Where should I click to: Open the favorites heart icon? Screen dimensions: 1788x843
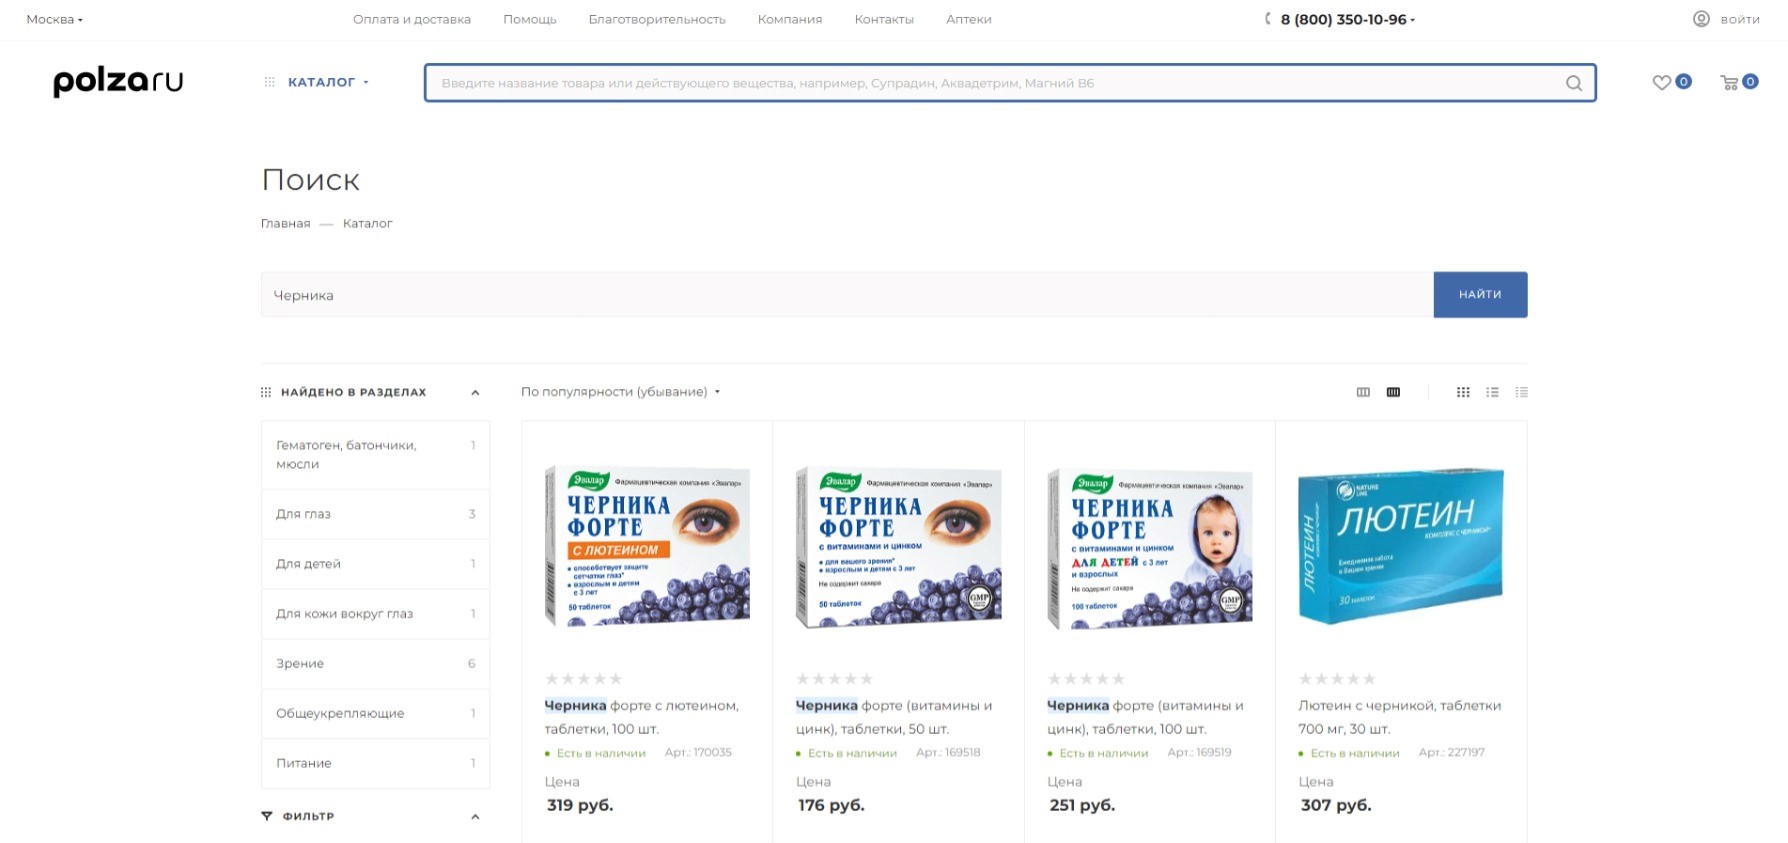point(1661,82)
